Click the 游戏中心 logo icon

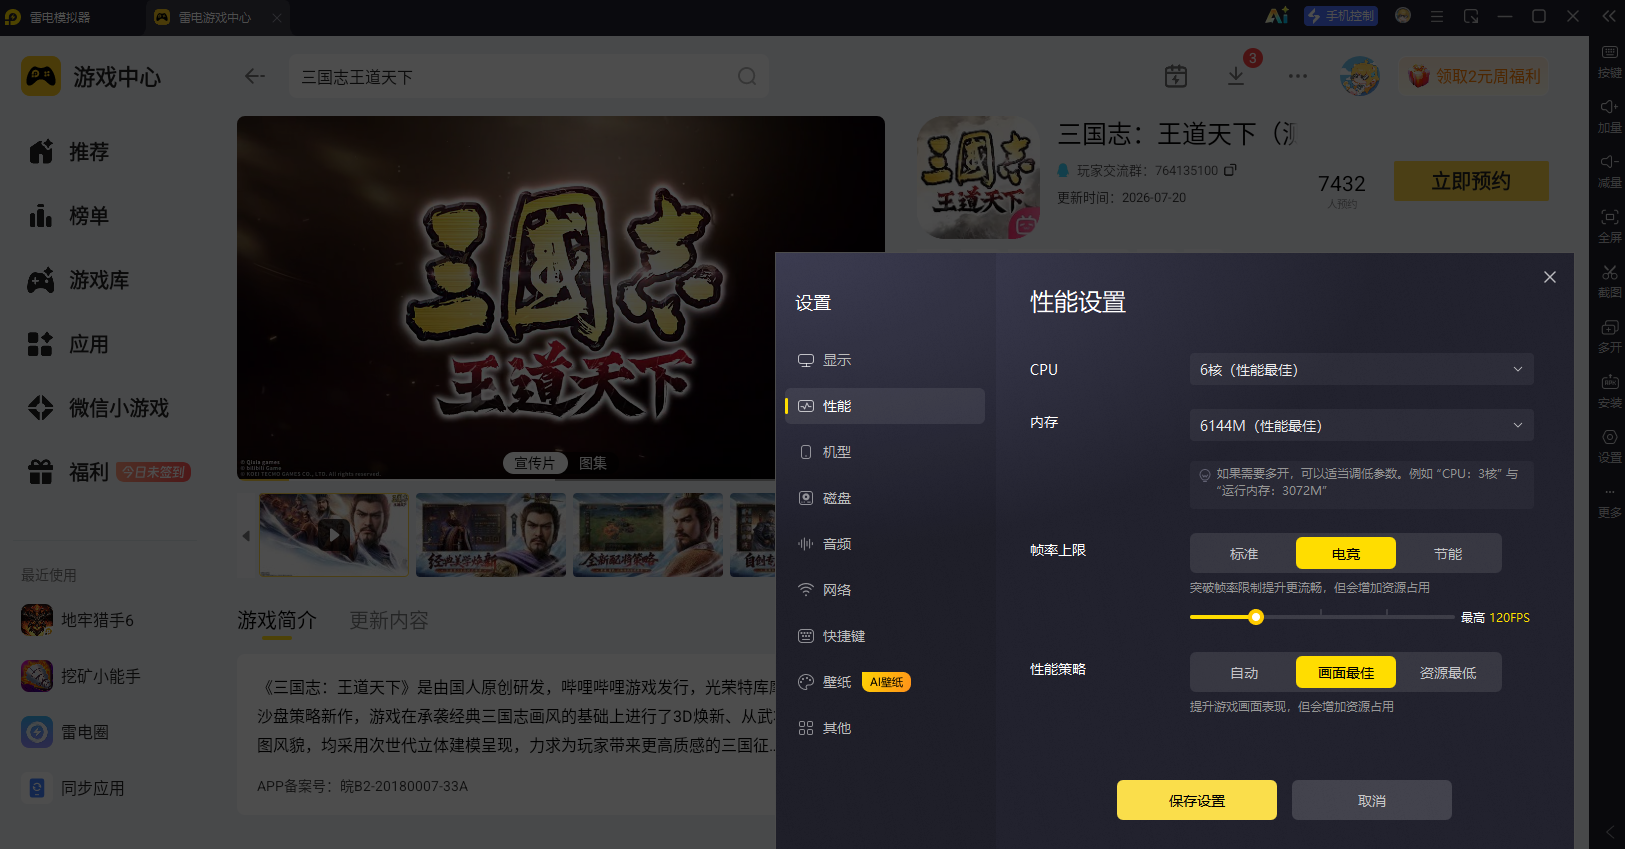tap(41, 76)
